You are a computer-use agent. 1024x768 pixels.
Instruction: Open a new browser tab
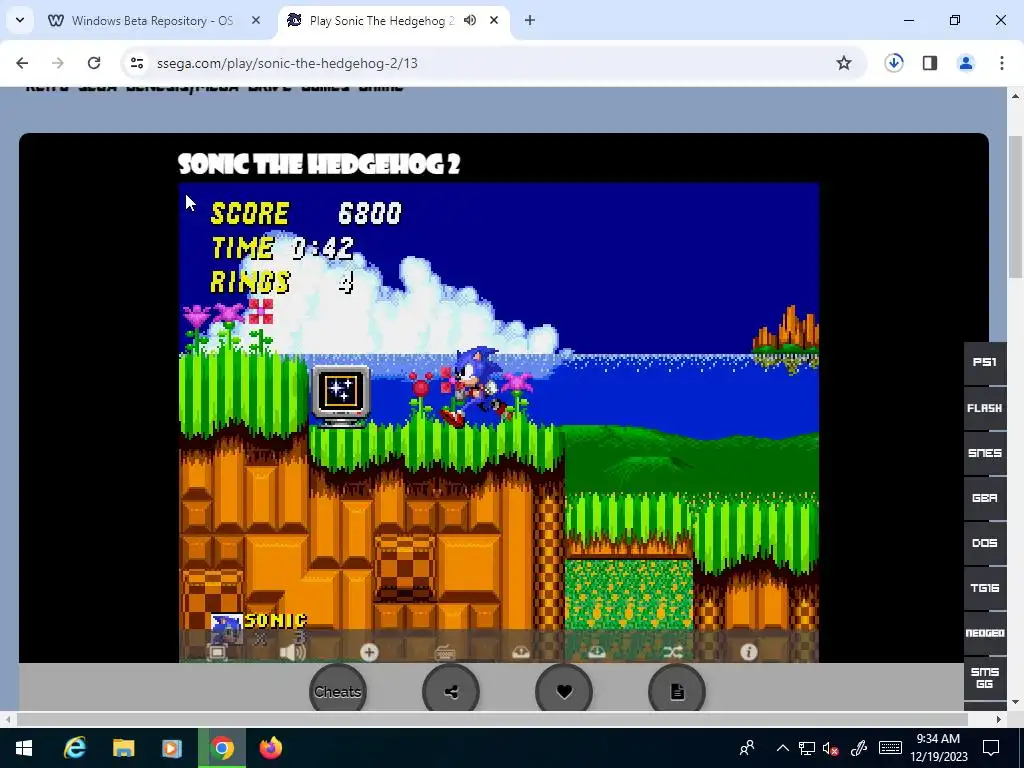click(530, 20)
